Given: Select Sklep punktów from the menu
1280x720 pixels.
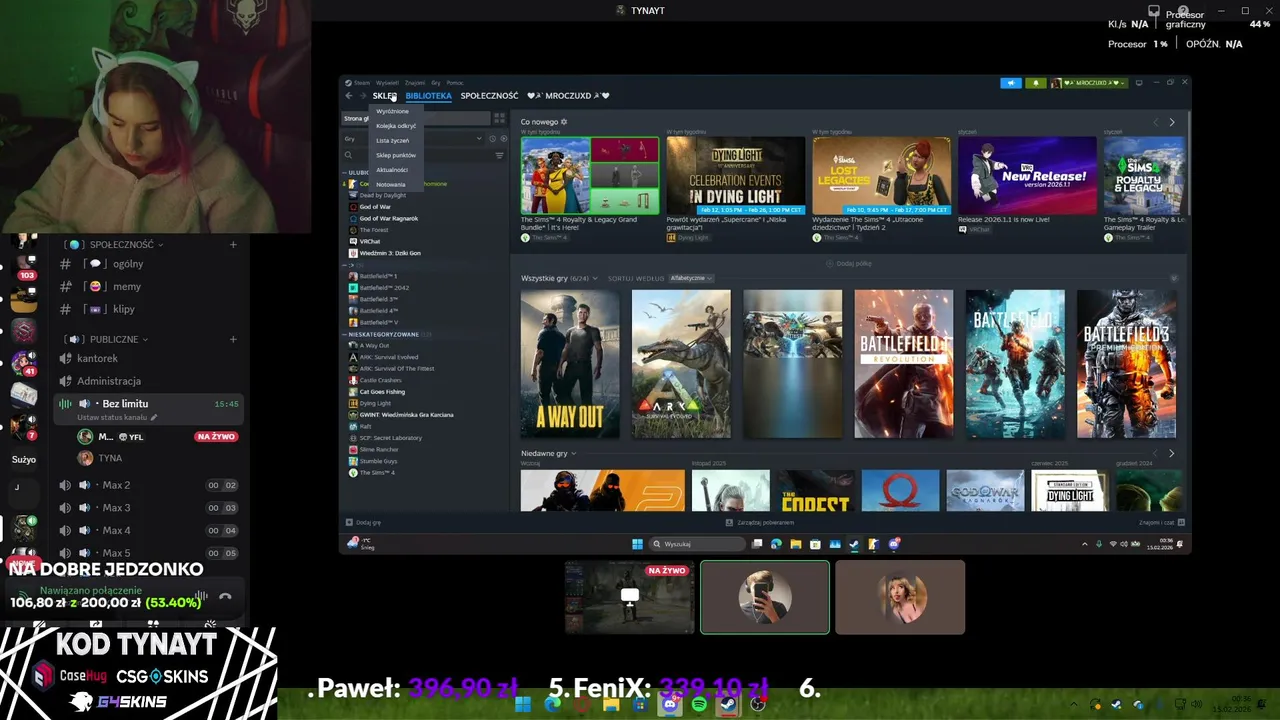Looking at the screenshot, I should 396,155.
